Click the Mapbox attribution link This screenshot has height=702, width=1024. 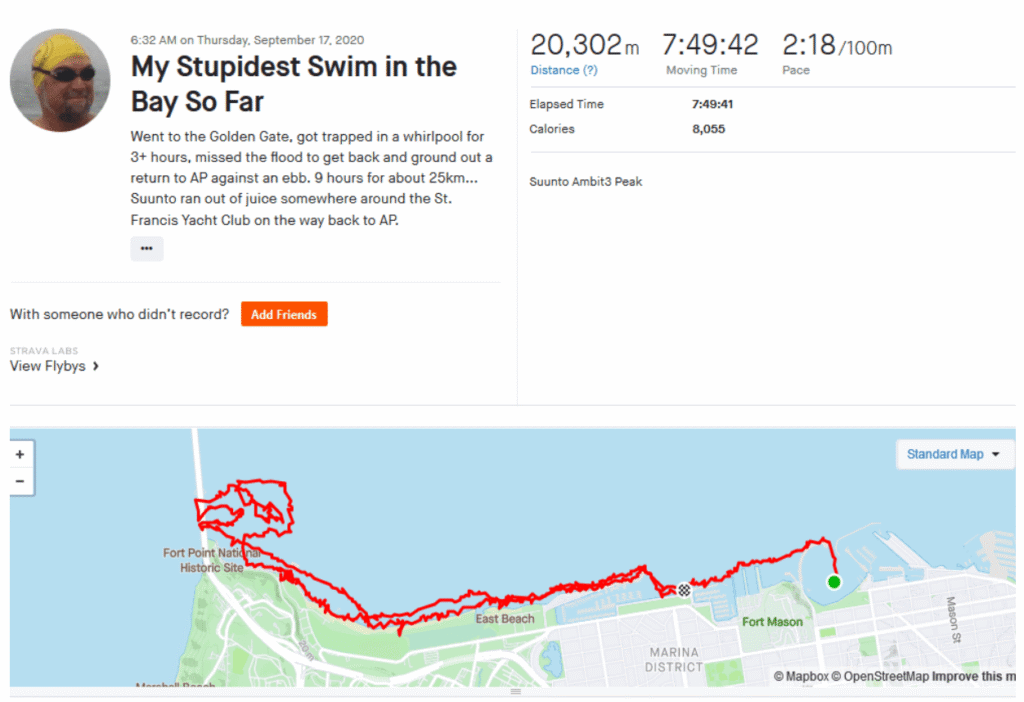coord(801,677)
